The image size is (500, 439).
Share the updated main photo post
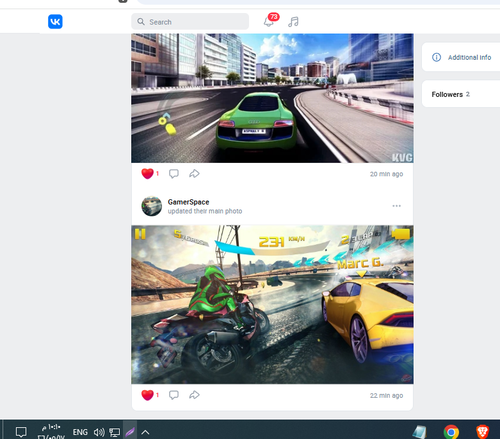pos(194,395)
